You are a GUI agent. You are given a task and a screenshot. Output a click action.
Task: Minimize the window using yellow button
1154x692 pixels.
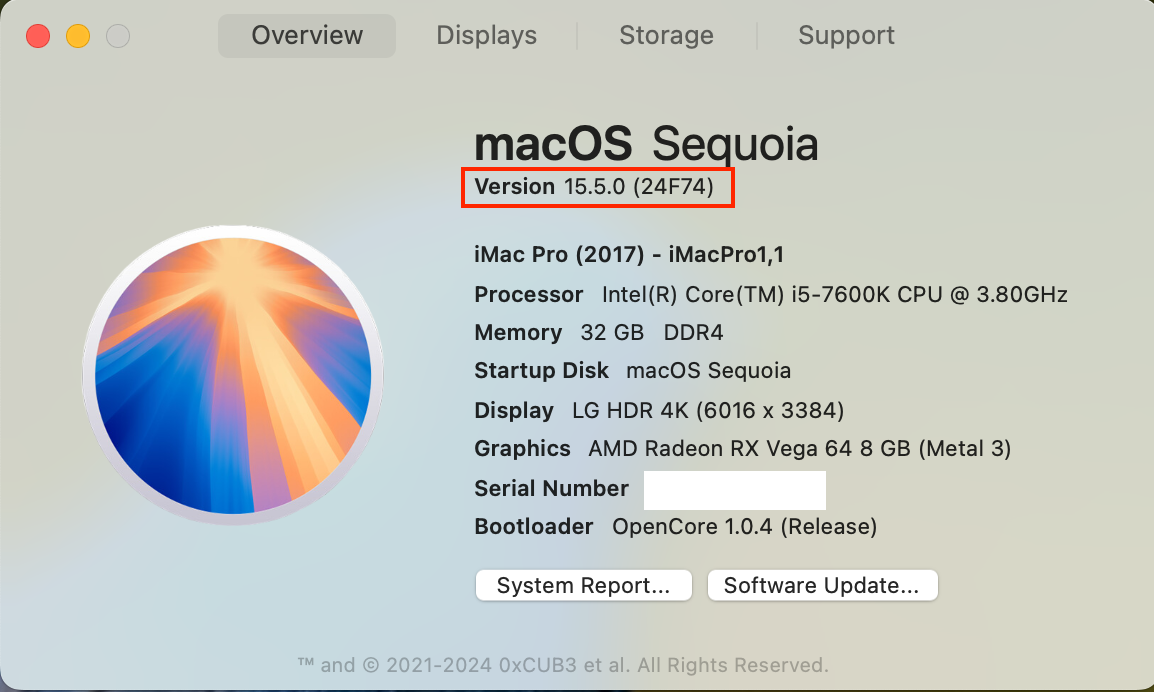click(78, 37)
